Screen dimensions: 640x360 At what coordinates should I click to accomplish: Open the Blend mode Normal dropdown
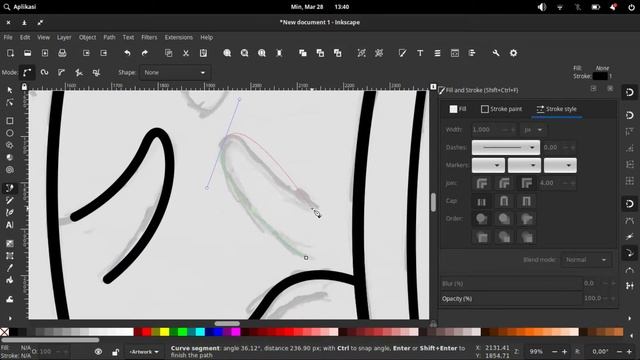coord(586,260)
